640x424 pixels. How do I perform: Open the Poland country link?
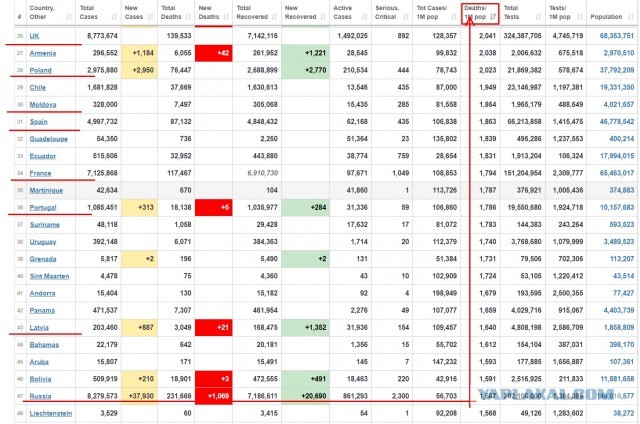(40, 70)
